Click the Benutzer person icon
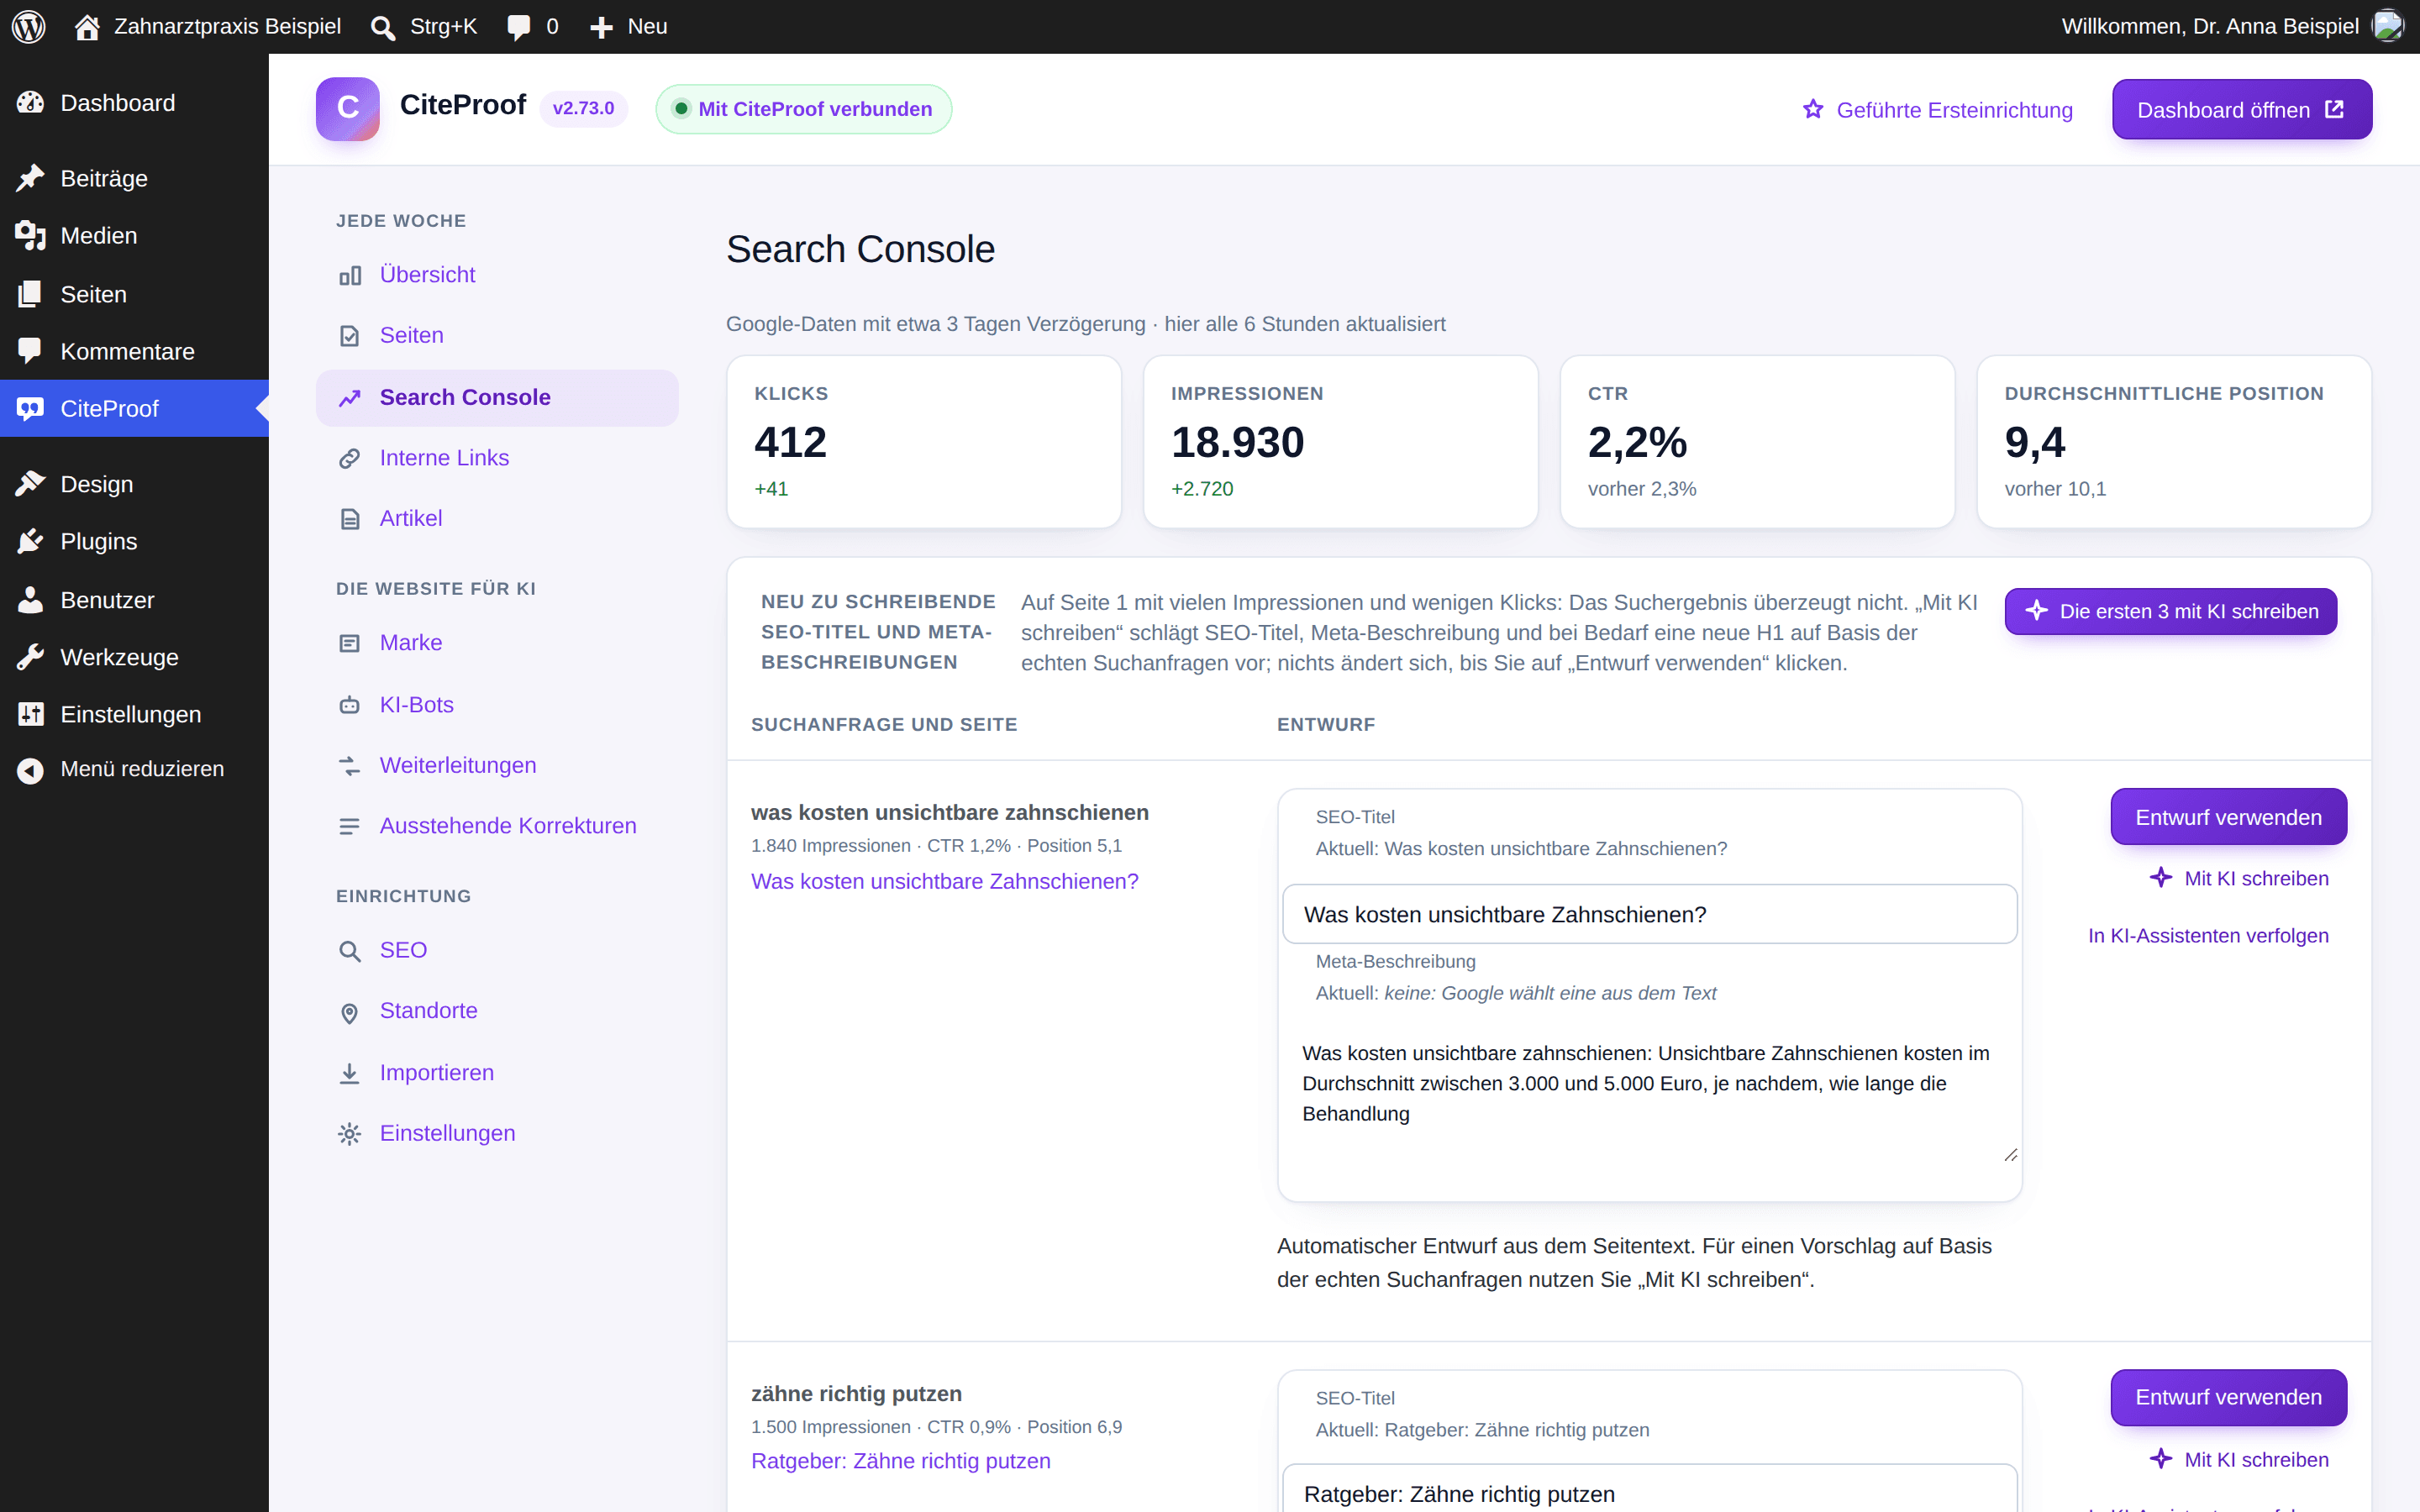 tap(30, 600)
